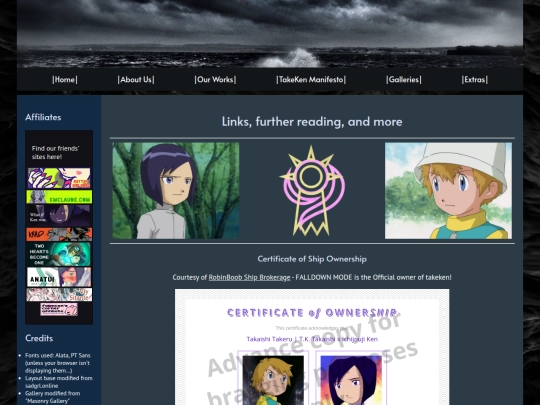Viewport: 540px width, 405px height.
Task: Follow the RobinBoob Ship Brokerage link
Action: coord(249,277)
